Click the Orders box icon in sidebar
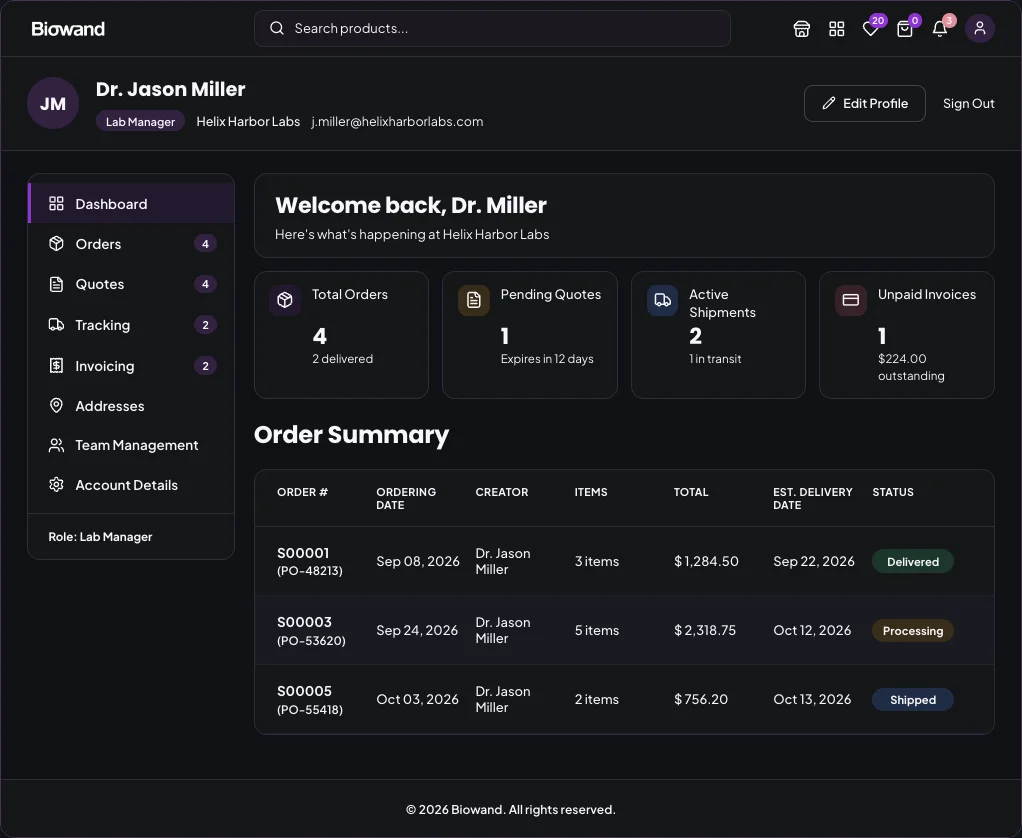Viewport: 1022px width, 838px height. 57,244
